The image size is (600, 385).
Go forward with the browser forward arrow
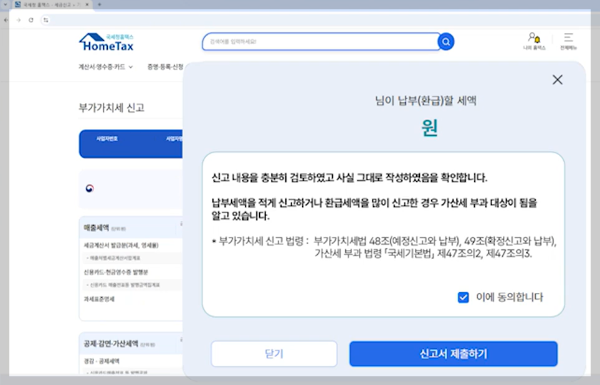pyautogui.click(x=18, y=20)
